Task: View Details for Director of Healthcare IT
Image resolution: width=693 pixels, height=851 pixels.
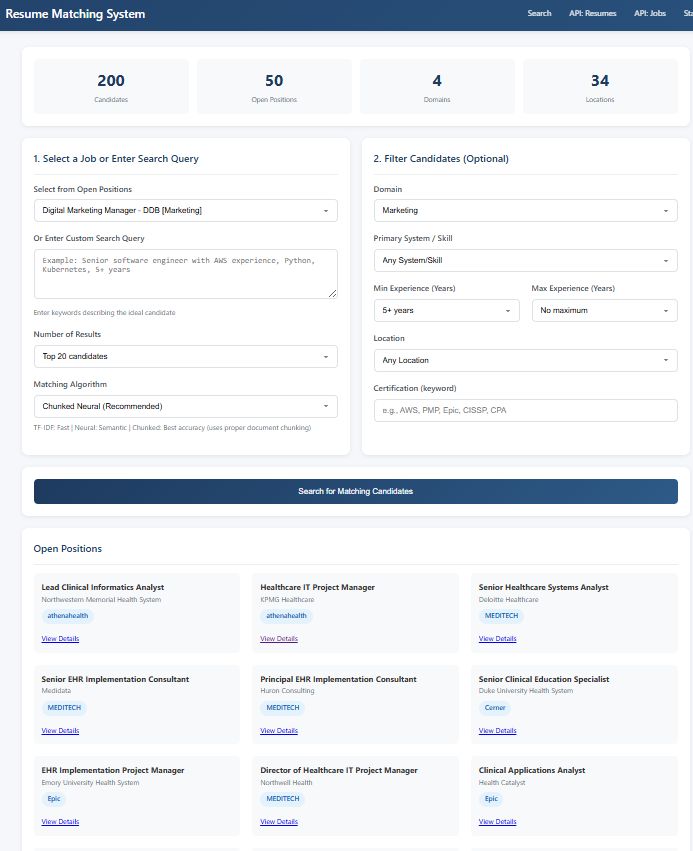Action: click(279, 822)
